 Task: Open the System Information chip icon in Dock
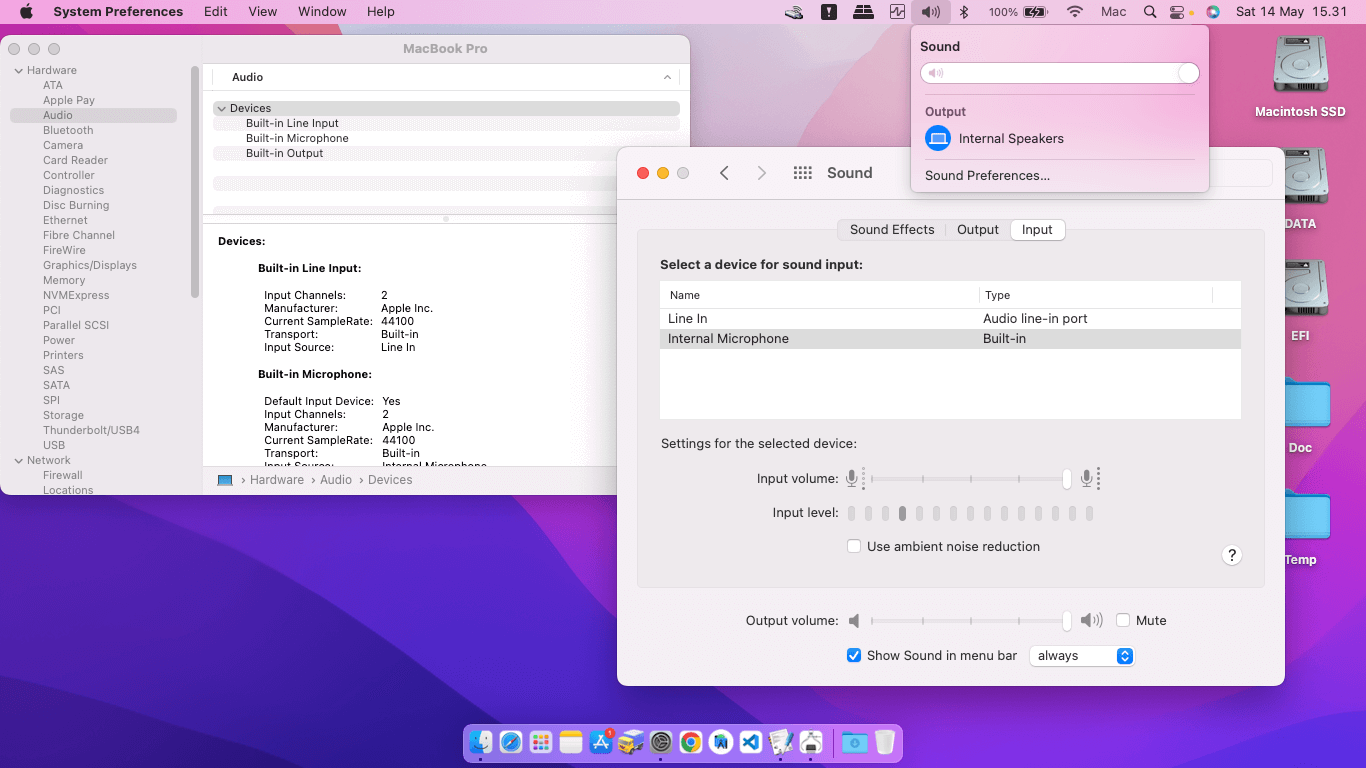pos(811,742)
